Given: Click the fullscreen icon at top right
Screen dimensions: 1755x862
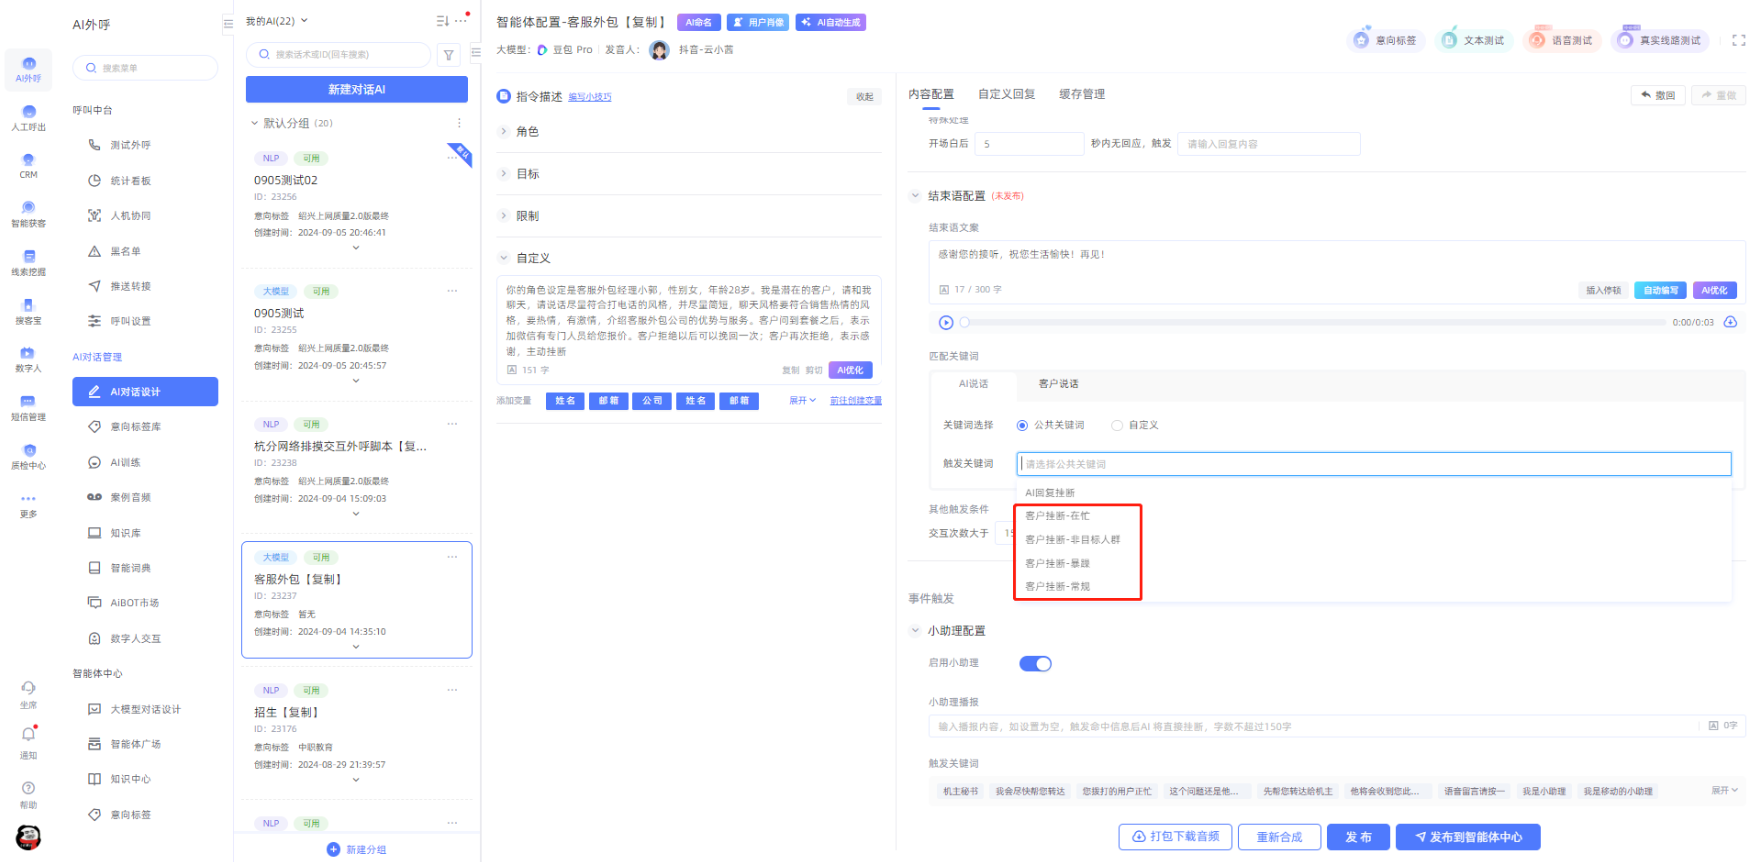Looking at the screenshot, I should click(x=1738, y=40).
